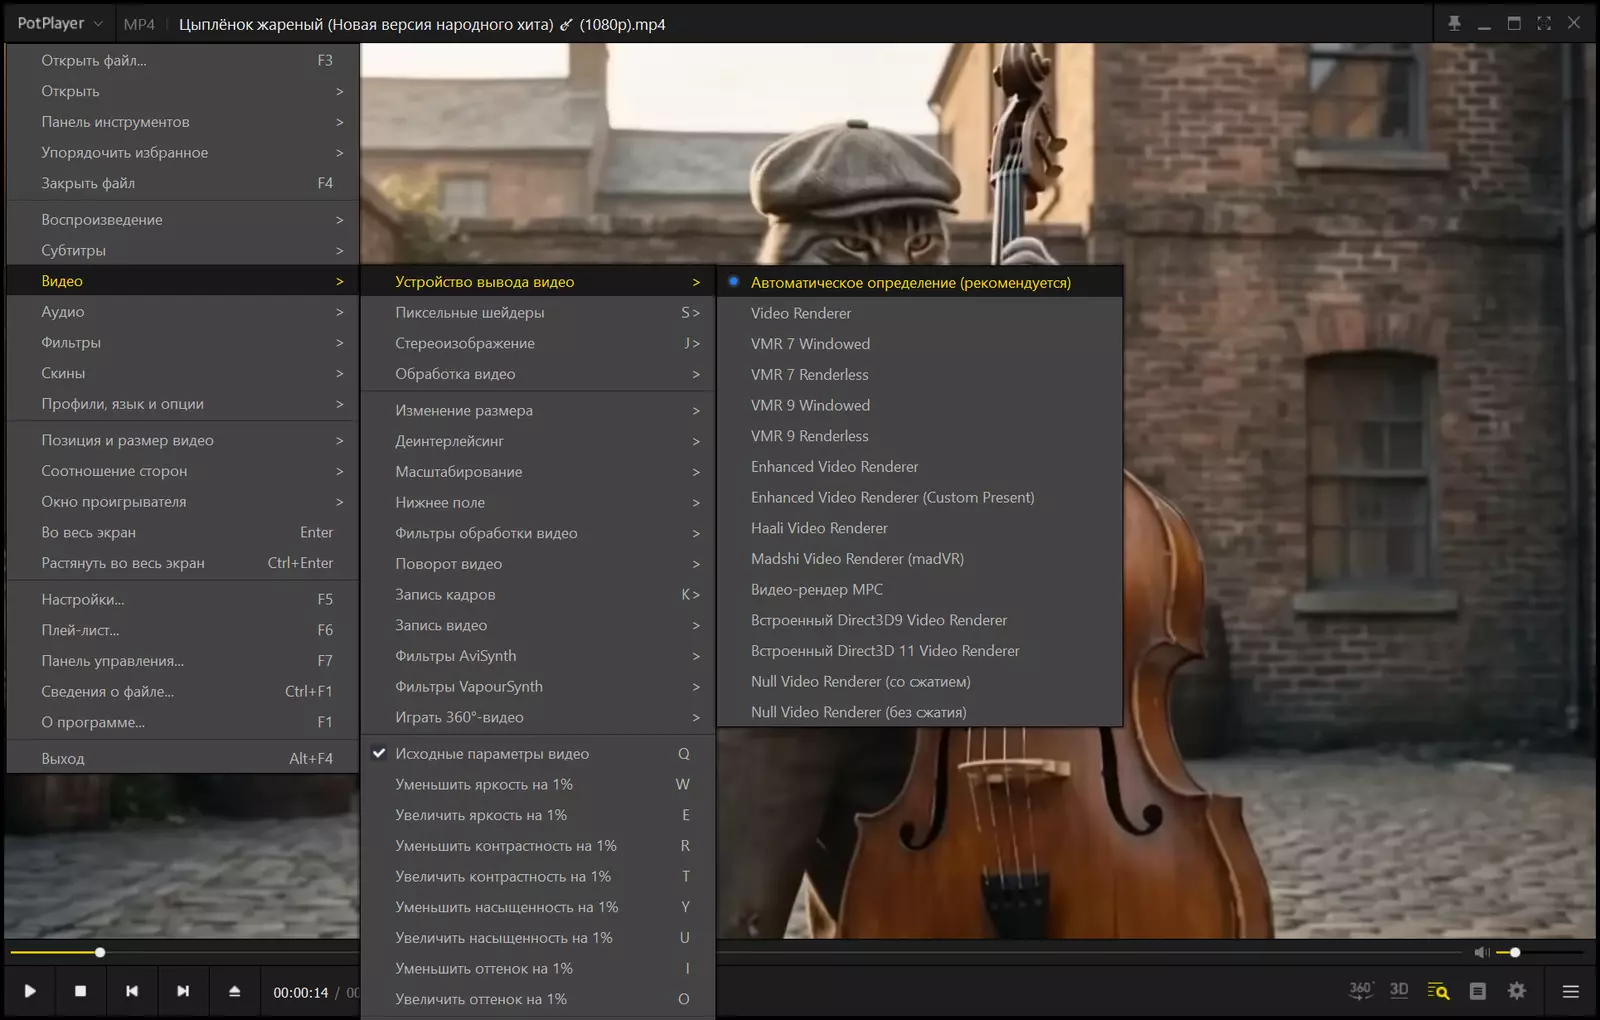Screen dimensions: 1600x1020
Task: Open Запись кадров submenu
Action: [x=538, y=595]
